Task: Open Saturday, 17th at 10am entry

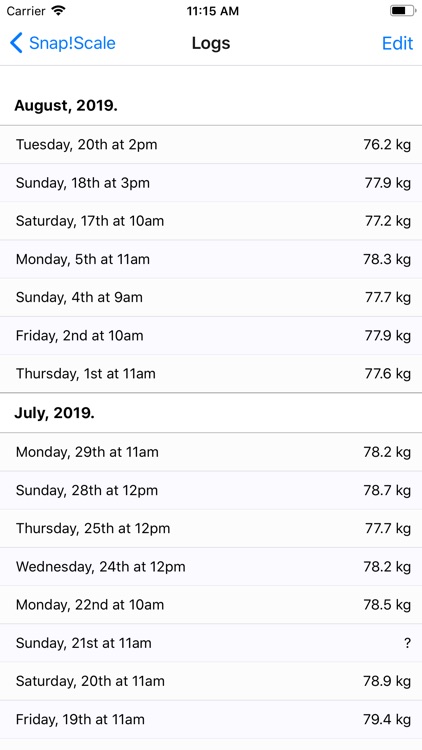Action: (211, 221)
